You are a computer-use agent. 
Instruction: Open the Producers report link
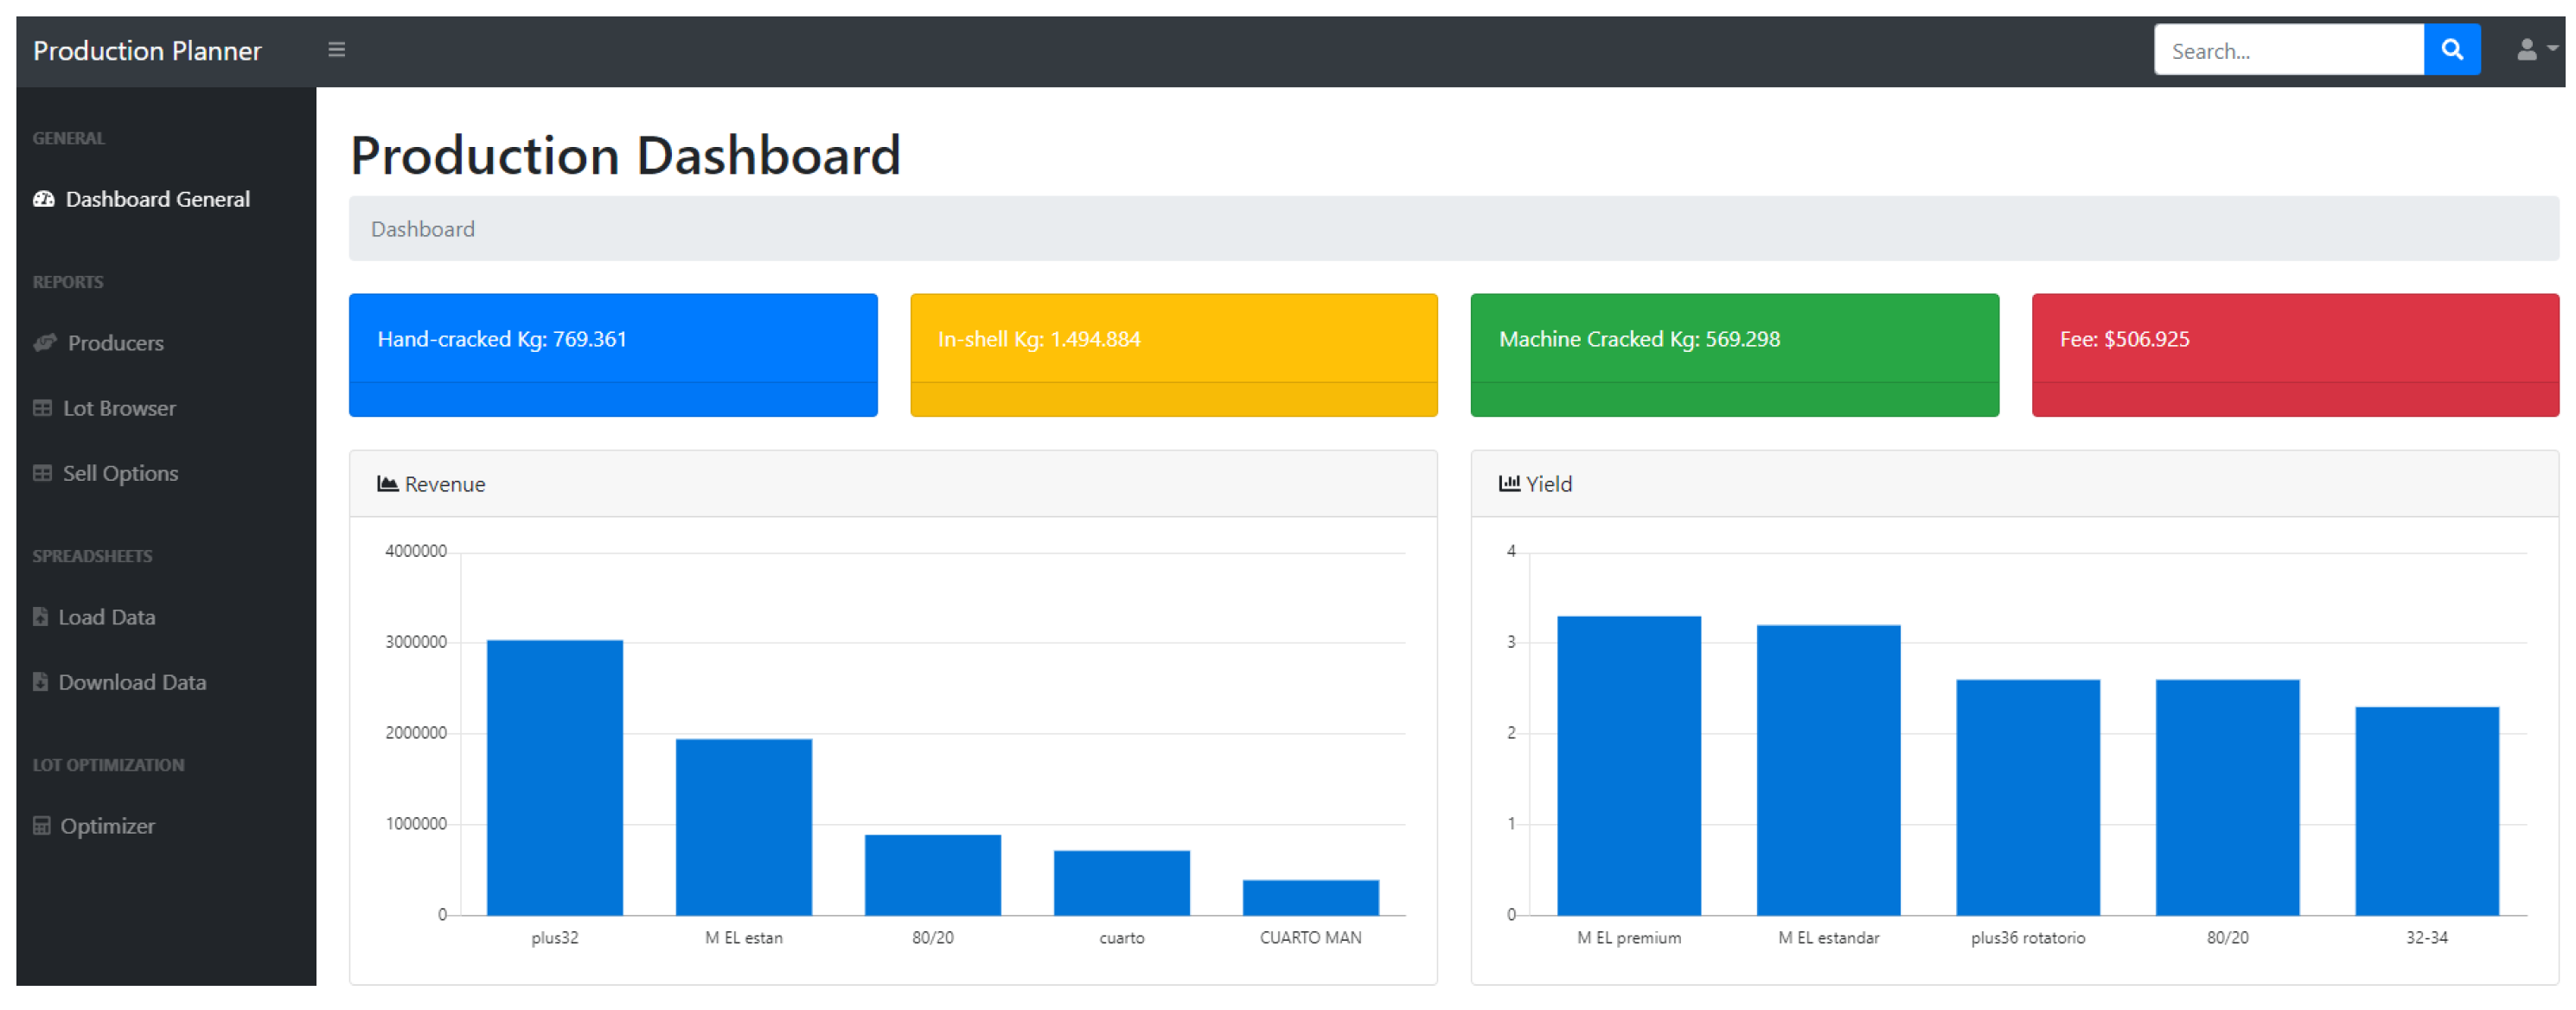115,343
